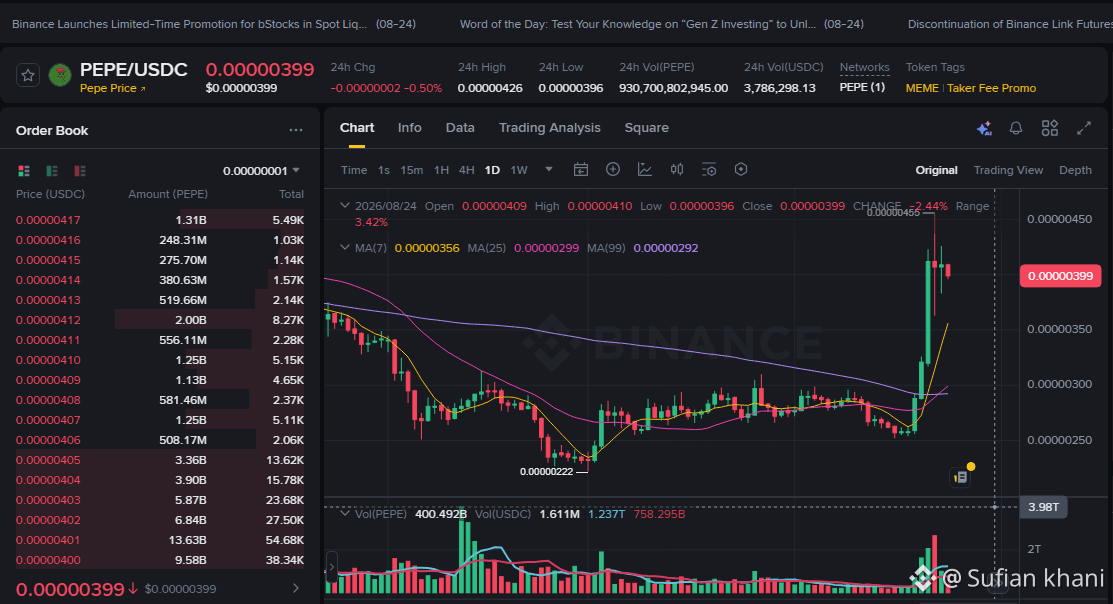
Task: Click the Amount (PEPE) column header
Action: (168, 194)
